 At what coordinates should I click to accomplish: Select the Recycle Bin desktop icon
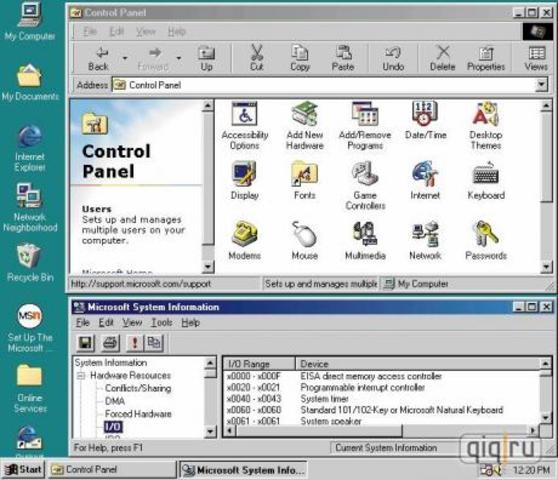tap(30, 263)
